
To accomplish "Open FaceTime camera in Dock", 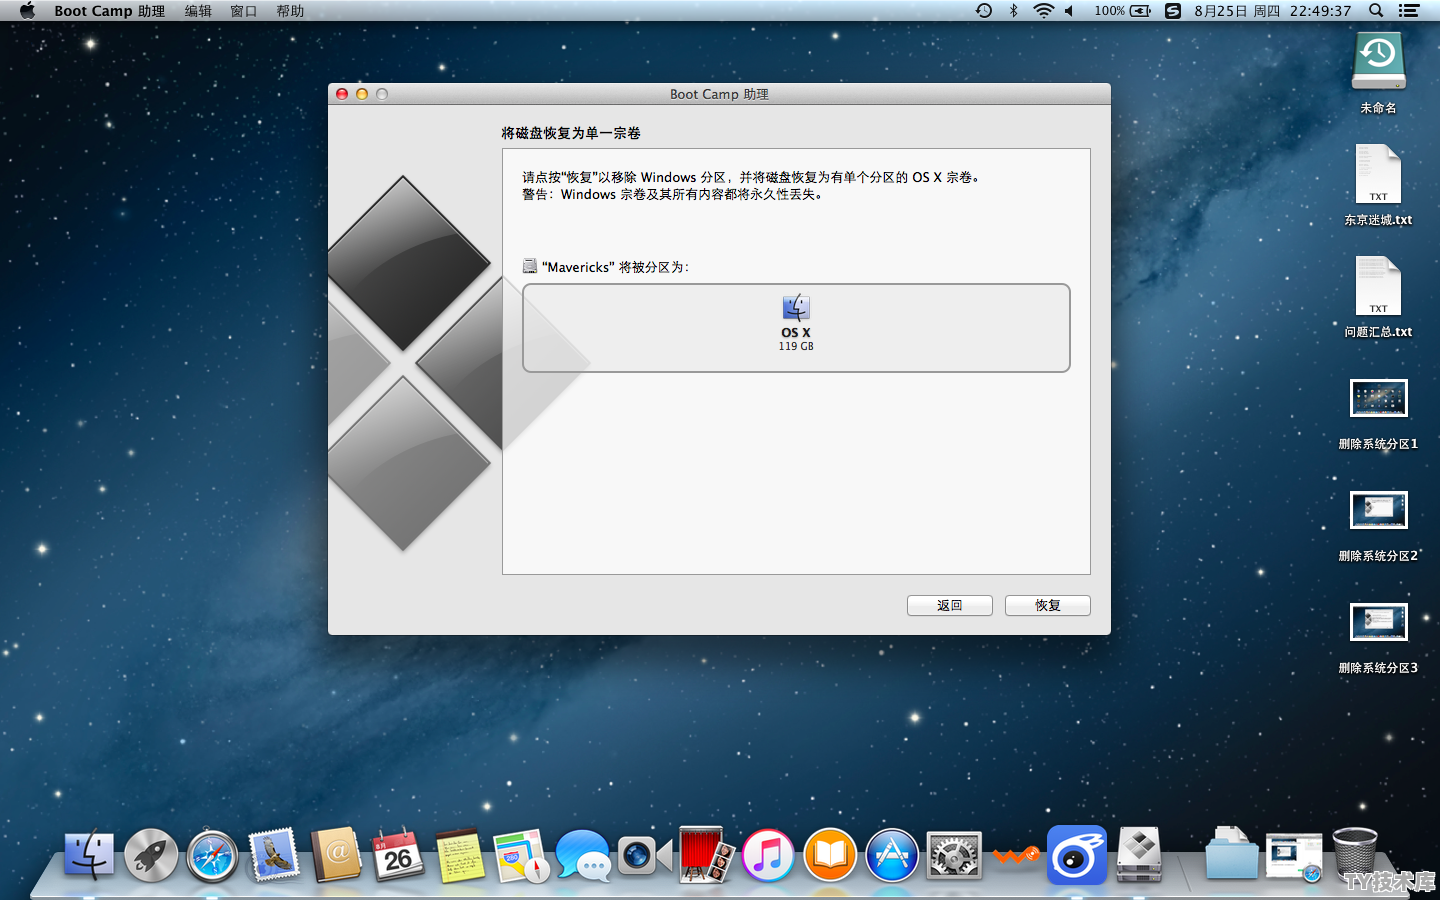I will (643, 855).
